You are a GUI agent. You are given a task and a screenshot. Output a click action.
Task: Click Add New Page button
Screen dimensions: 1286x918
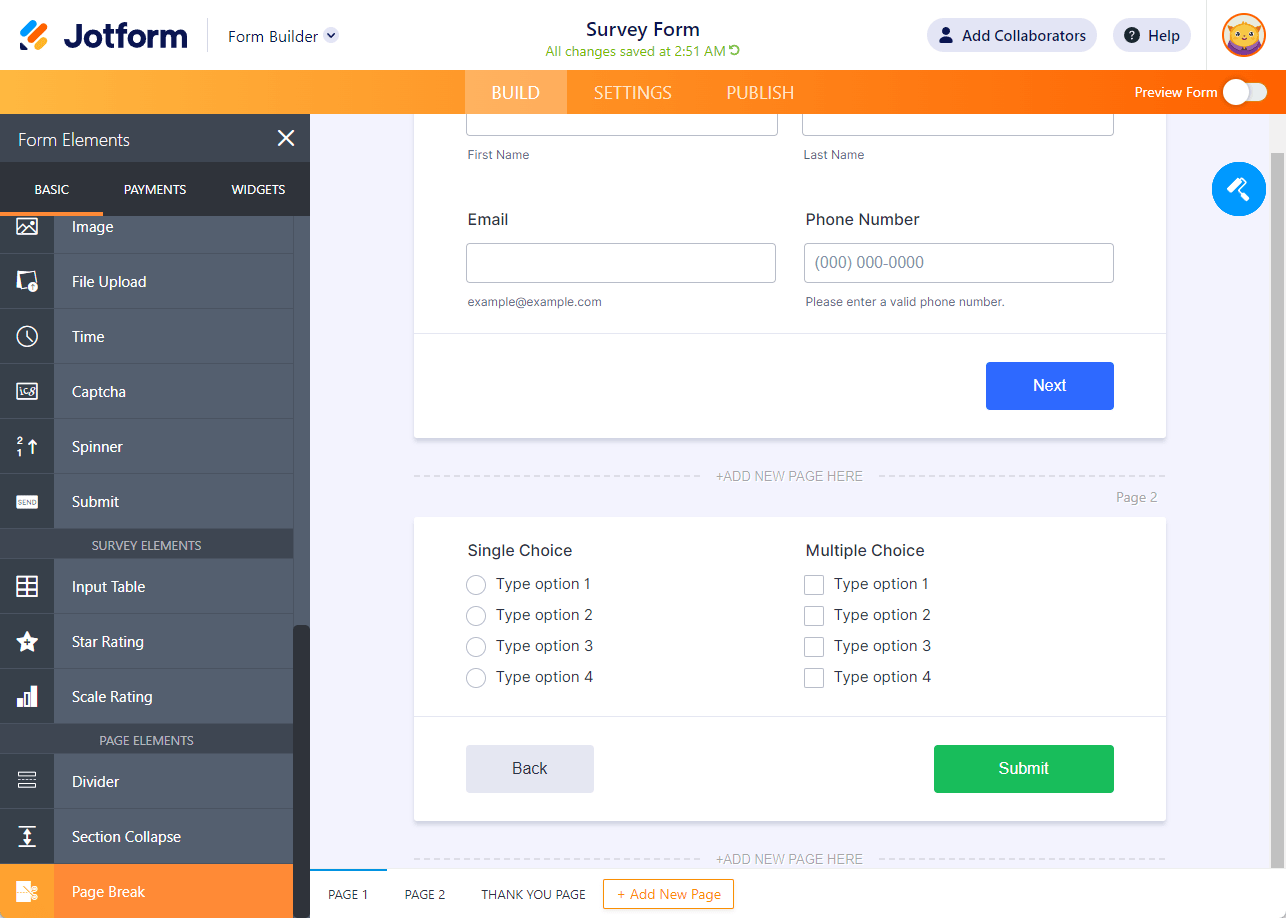tap(668, 894)
